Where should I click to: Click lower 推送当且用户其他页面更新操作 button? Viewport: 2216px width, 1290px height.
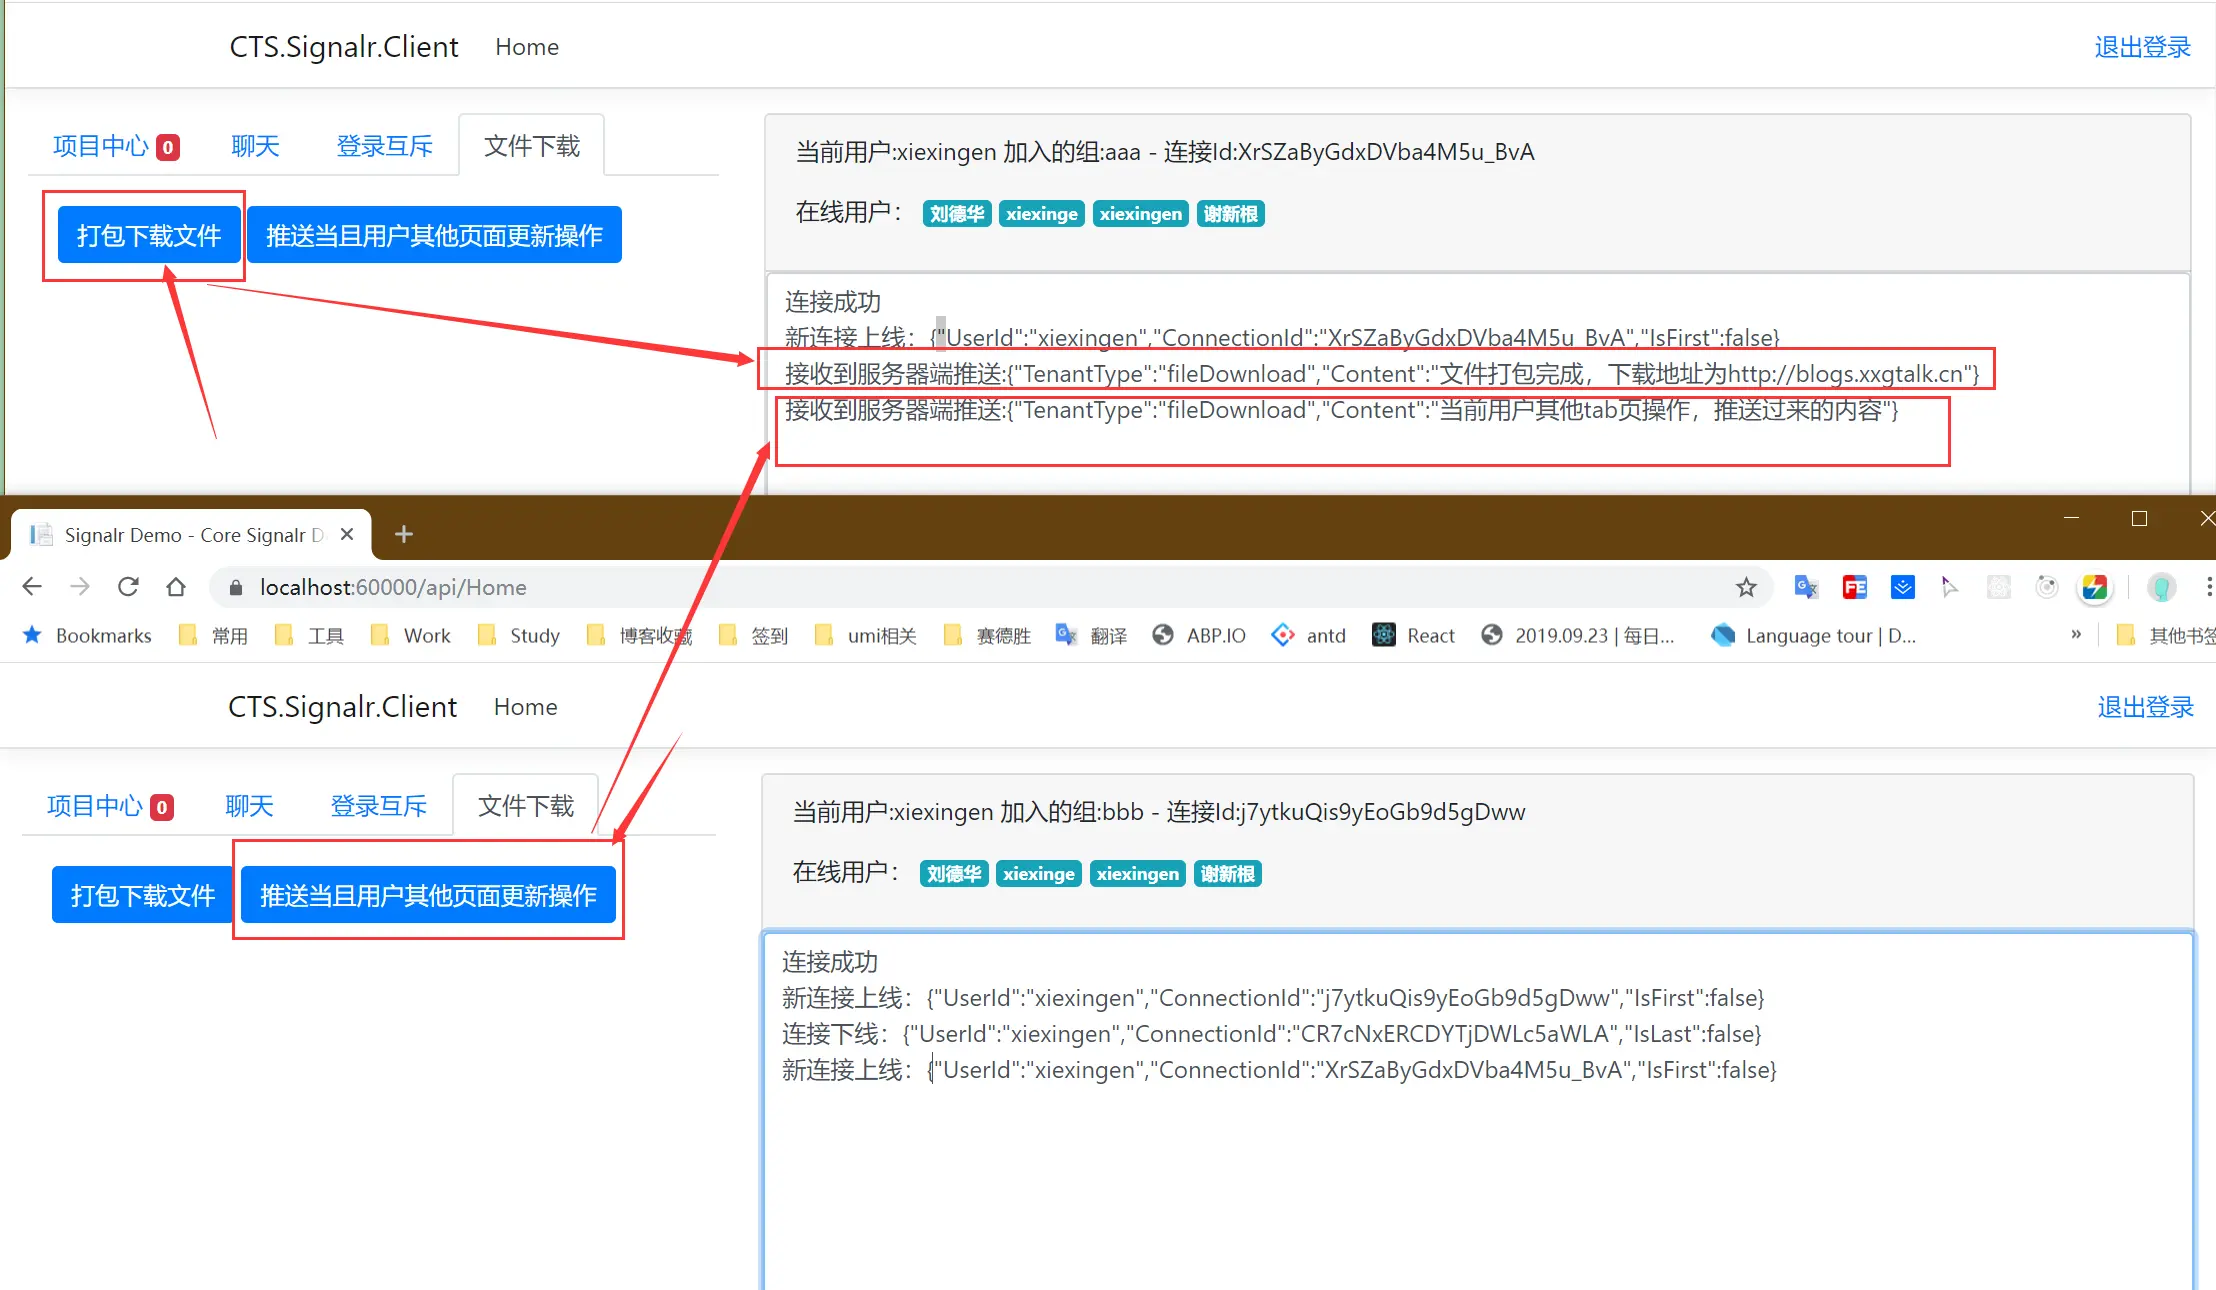(x=428, y=895)
